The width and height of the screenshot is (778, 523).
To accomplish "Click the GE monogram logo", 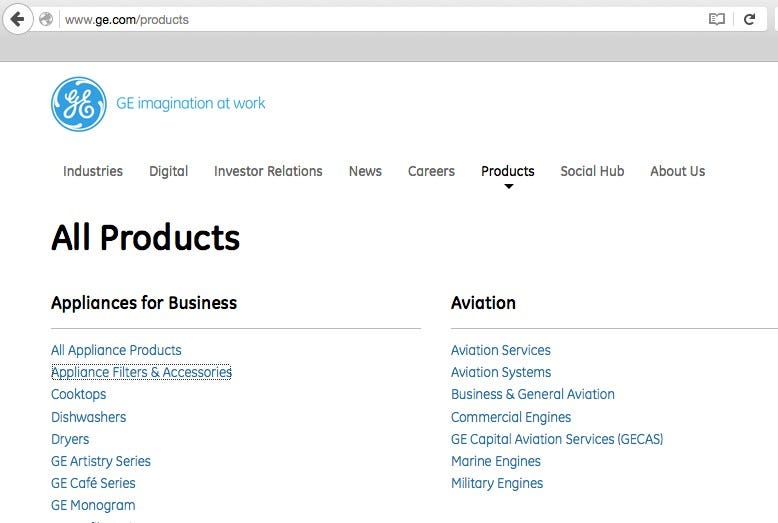I will click(79, 104).
